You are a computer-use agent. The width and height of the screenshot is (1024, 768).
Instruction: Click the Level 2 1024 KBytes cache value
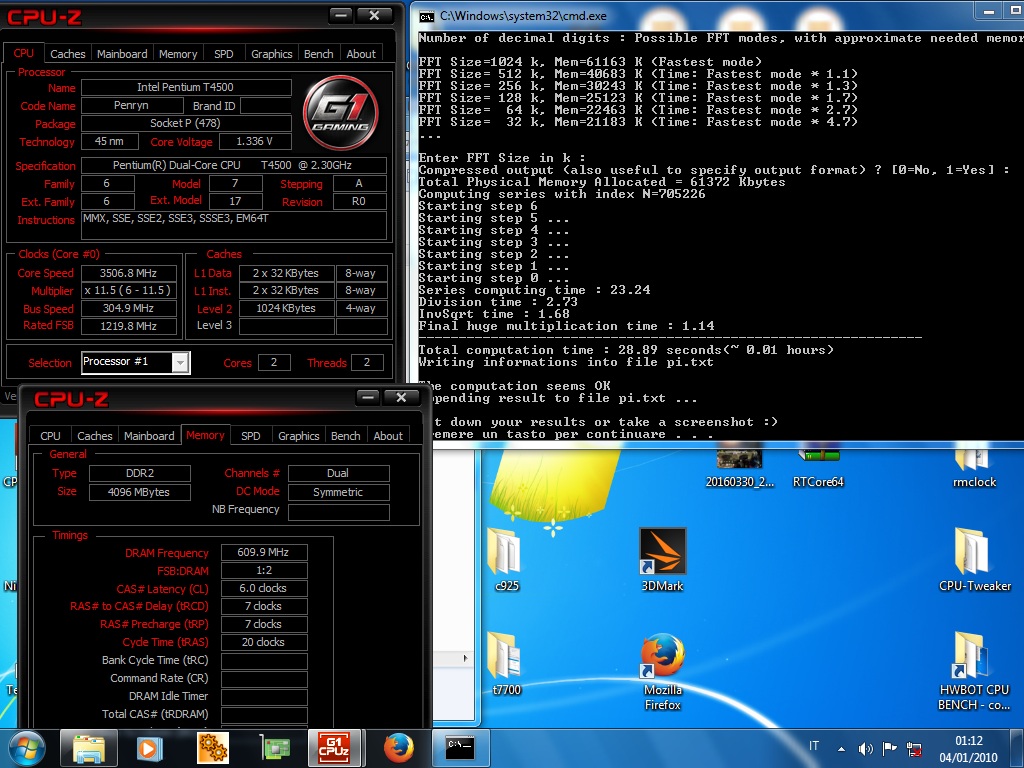point(286,308)
